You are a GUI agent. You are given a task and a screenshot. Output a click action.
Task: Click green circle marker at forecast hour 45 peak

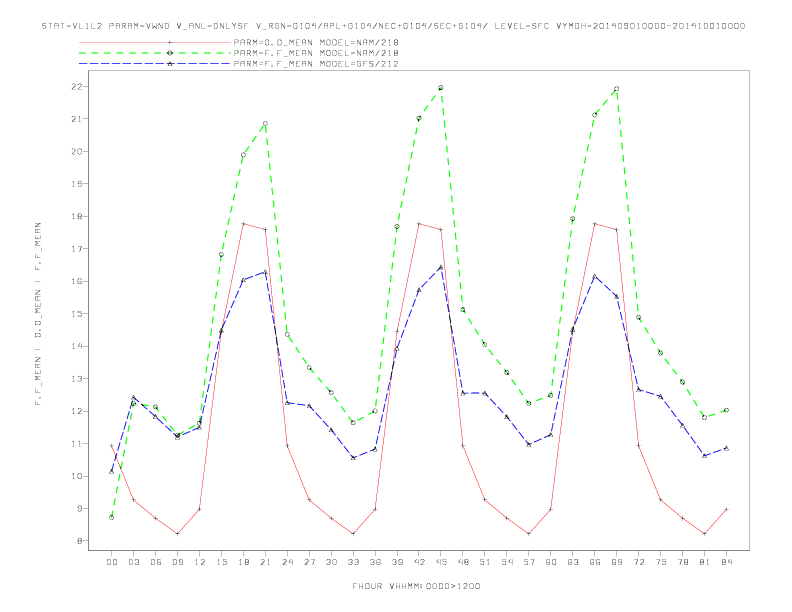(441, 88)
